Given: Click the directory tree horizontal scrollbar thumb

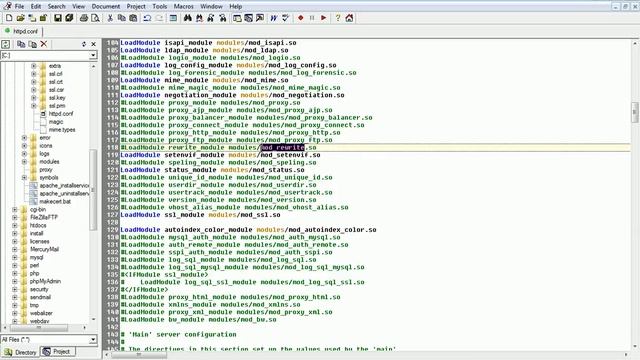Looking at the screenshot, I should coord(38,328).
